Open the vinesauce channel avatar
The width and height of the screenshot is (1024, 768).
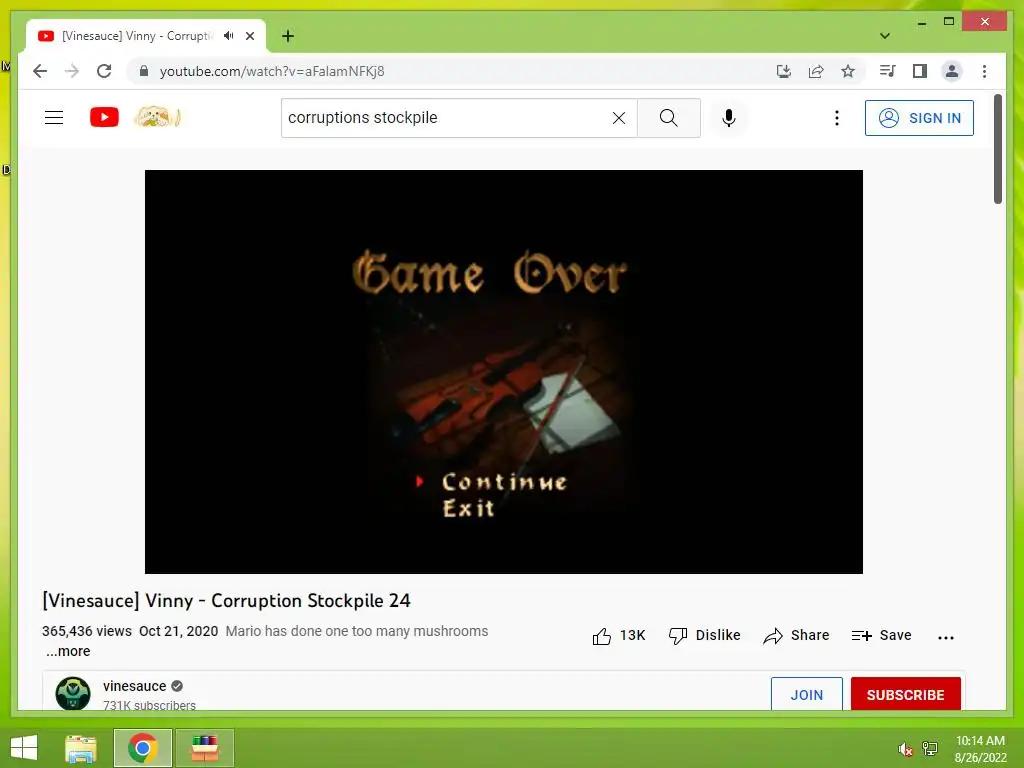(x=72, y=694)
